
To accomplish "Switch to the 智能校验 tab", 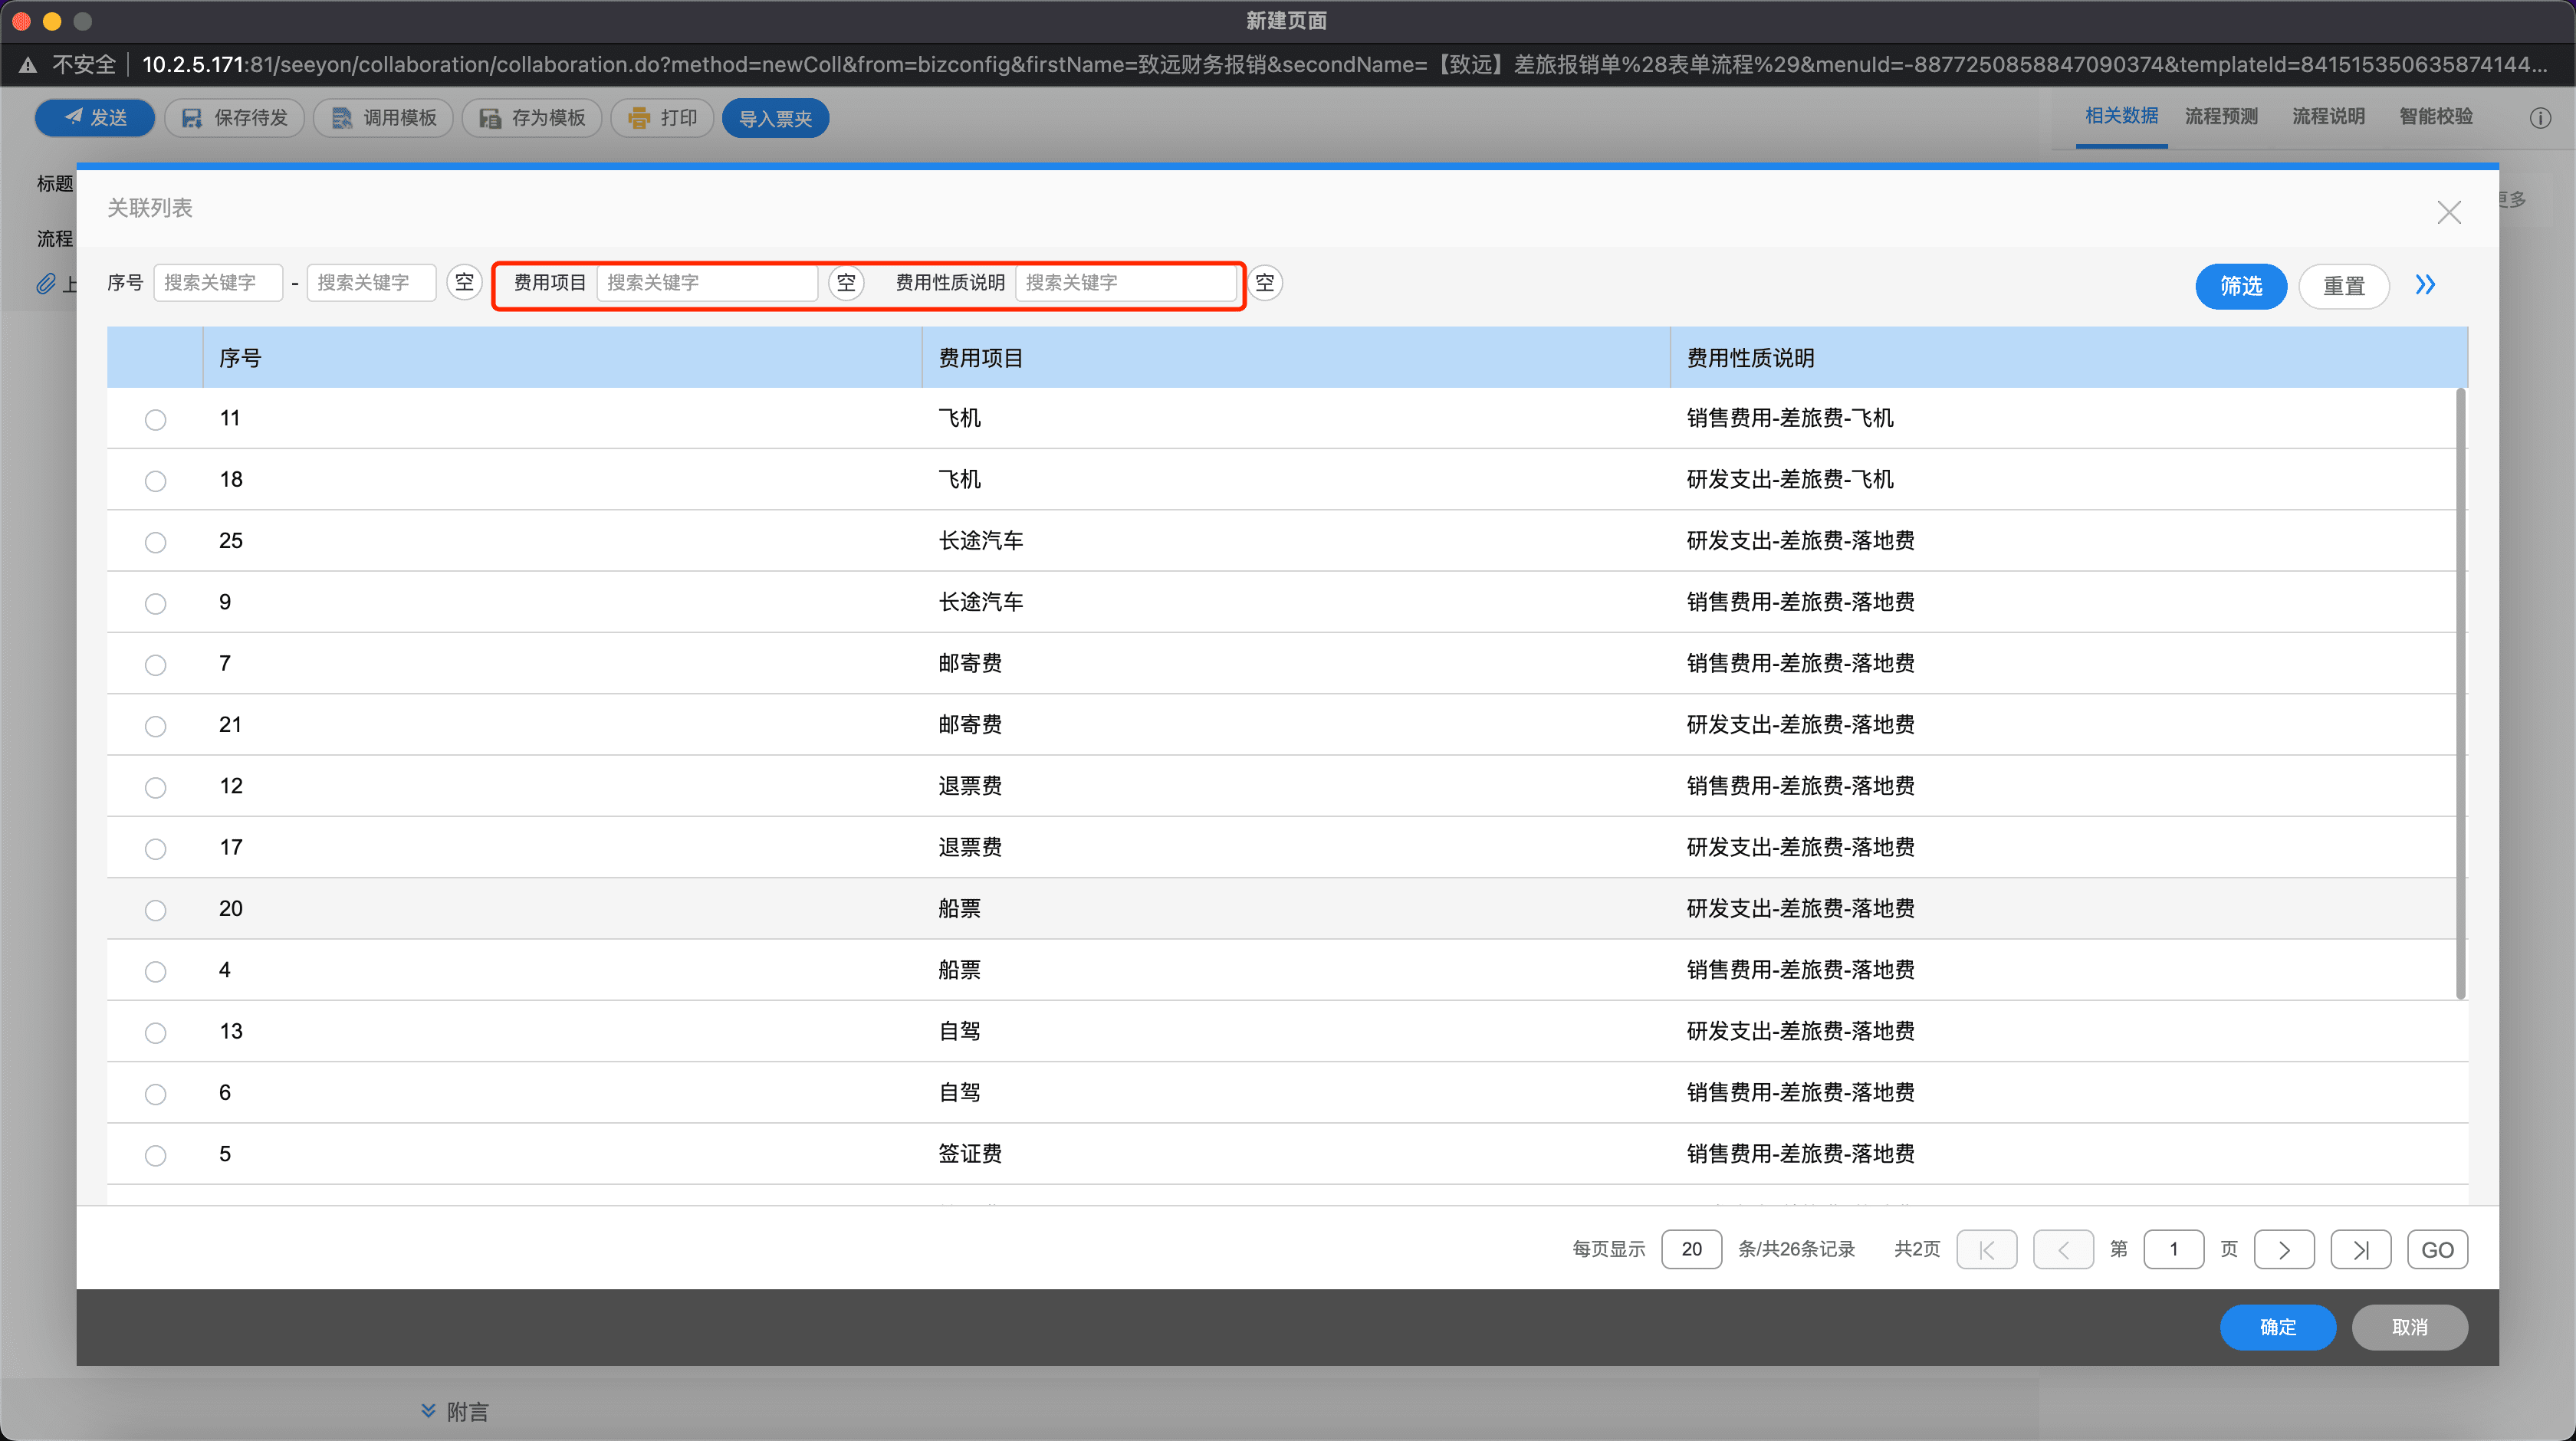I will click(2436, 116).
